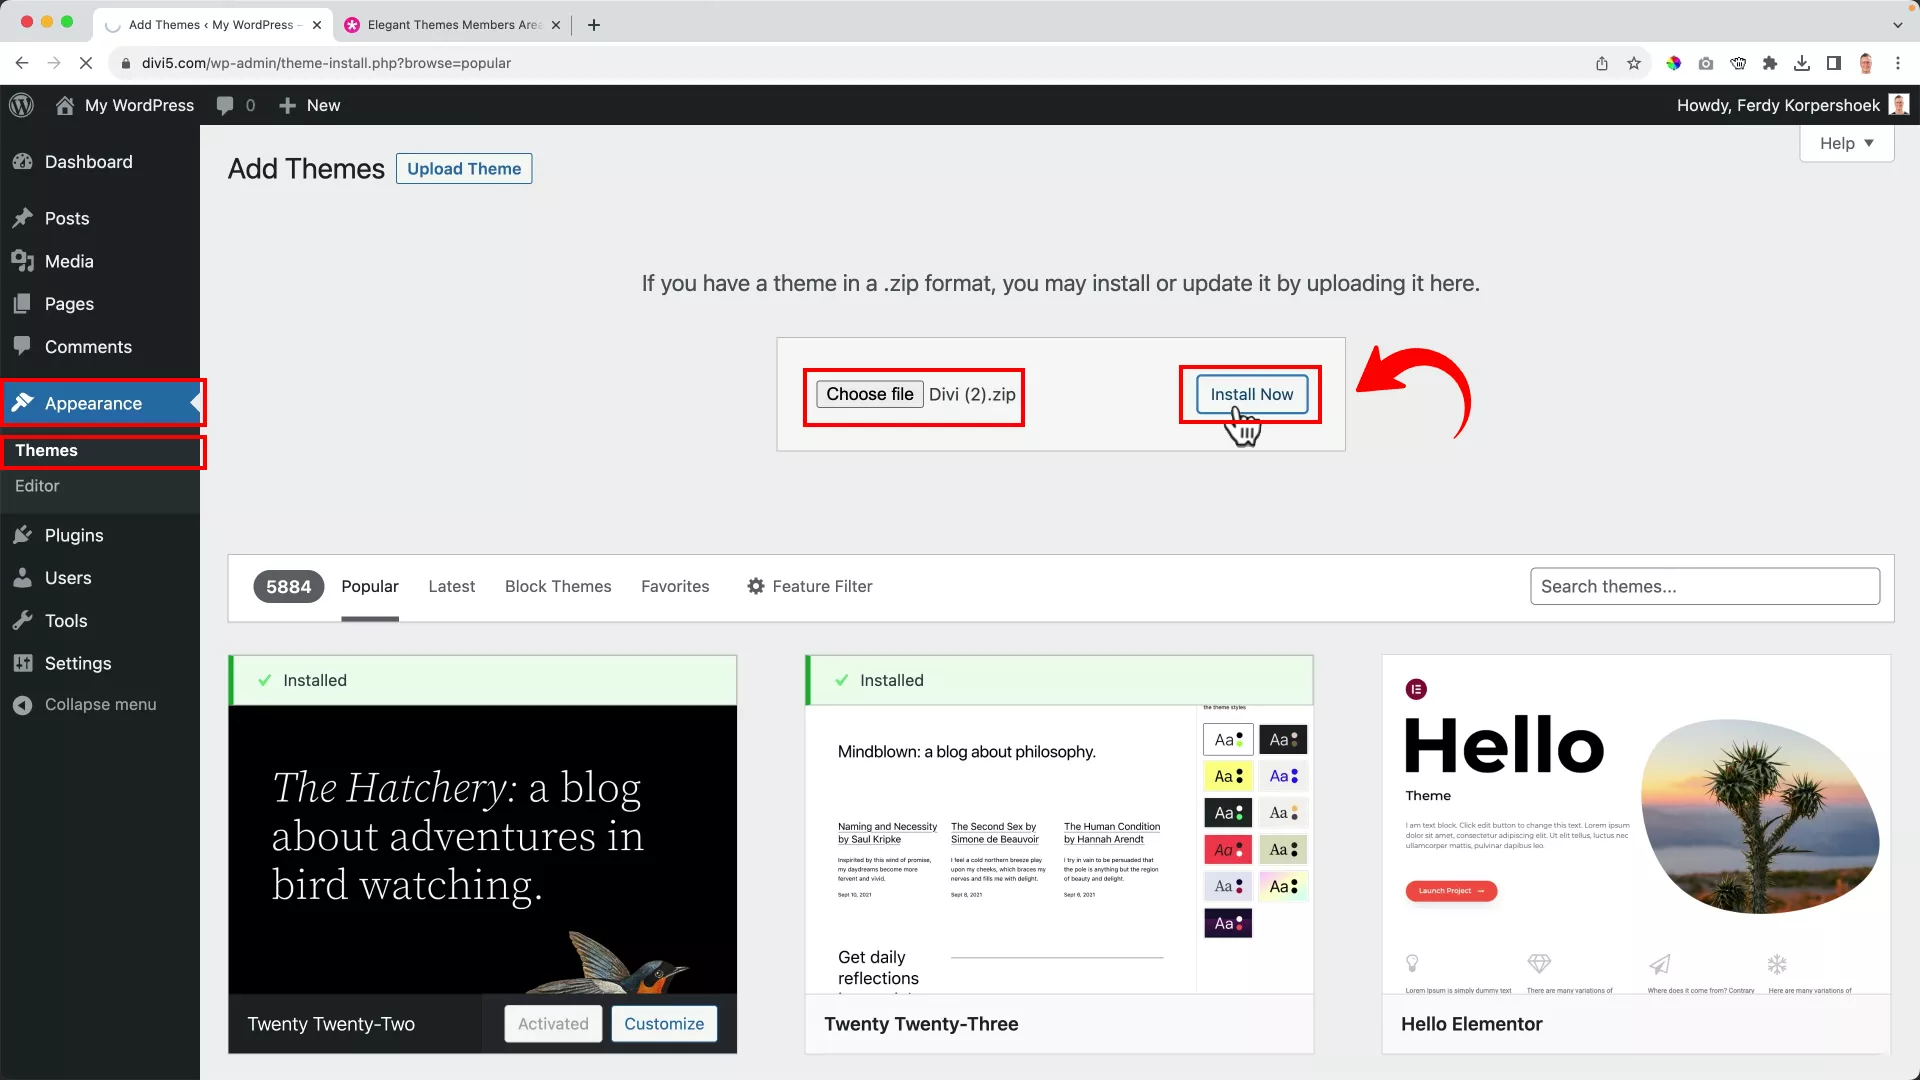
Task: Stop page loading with X icon
Action: [x=86, y=63]
